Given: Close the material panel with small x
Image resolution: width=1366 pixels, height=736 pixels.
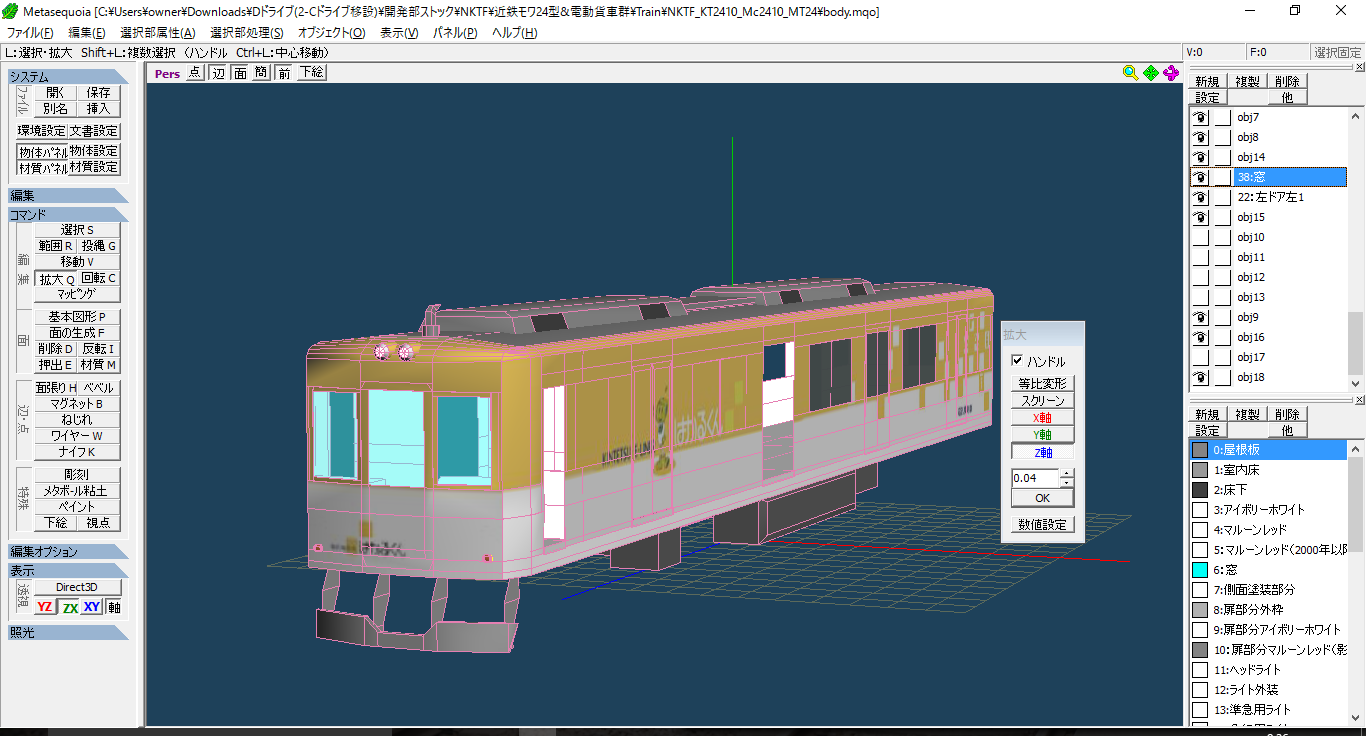Looking at the screenshot, I should coord(1359,401).
